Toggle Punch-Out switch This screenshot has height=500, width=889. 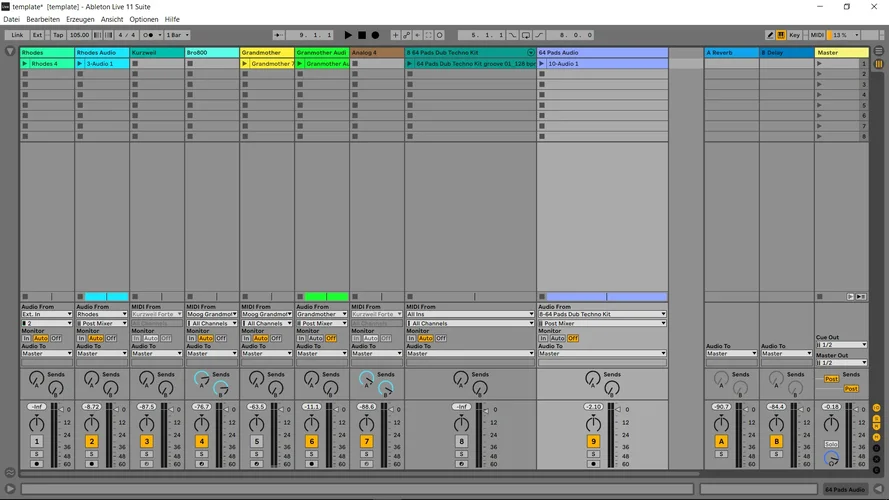click(539, 35)
